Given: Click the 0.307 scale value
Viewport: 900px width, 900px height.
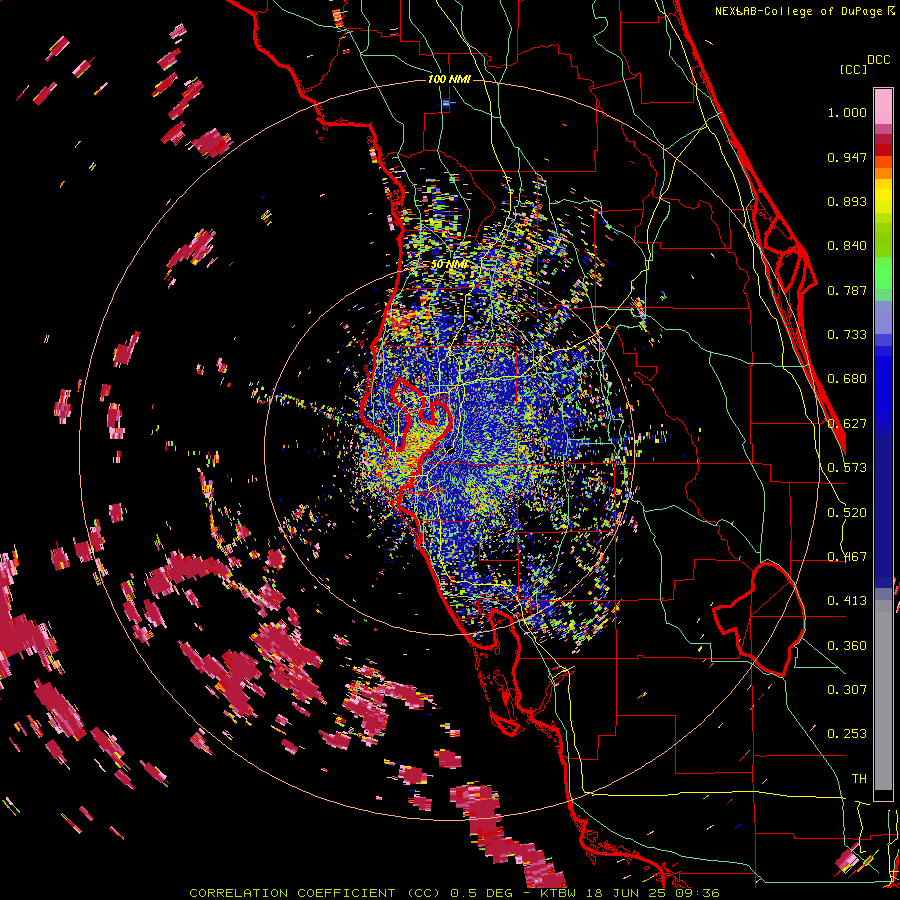Looking at the screenshot, I should click(847, 690).
